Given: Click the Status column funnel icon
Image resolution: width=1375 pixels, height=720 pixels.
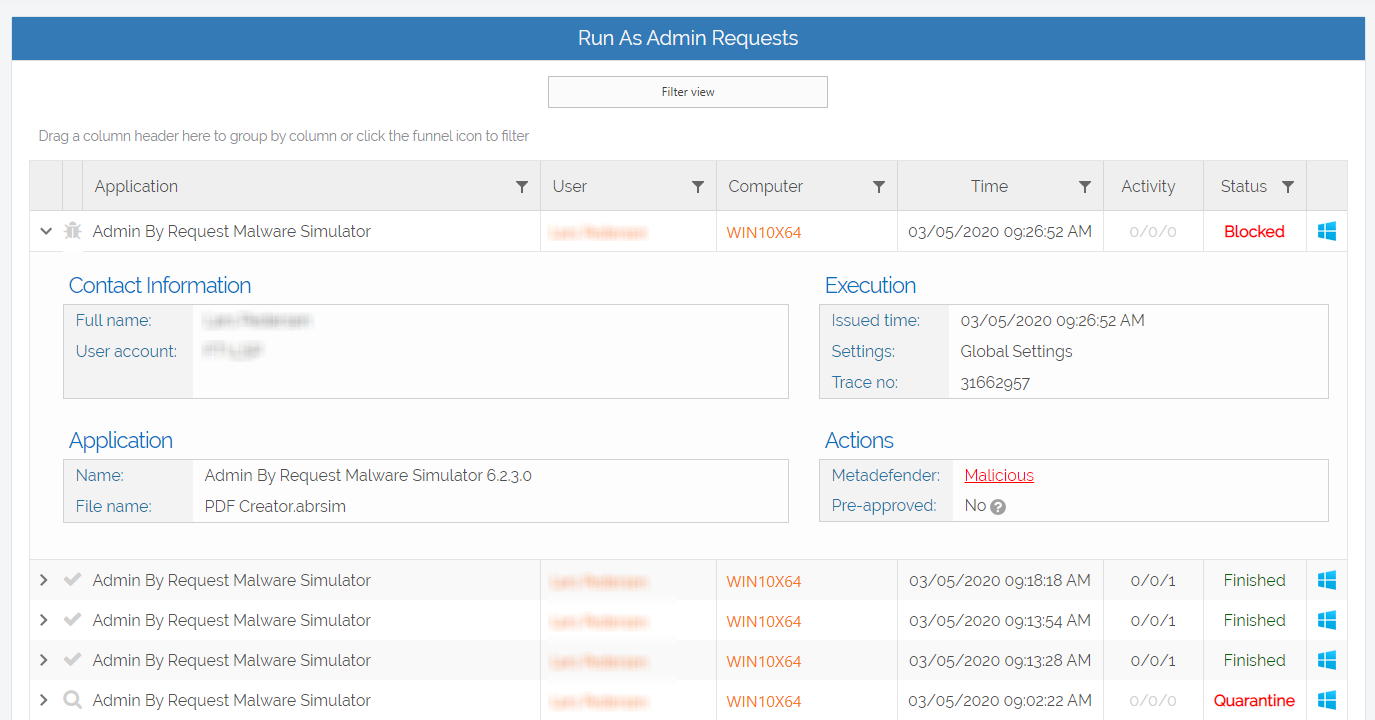Looking at the screenshot, I should [x=1288, y=187].
